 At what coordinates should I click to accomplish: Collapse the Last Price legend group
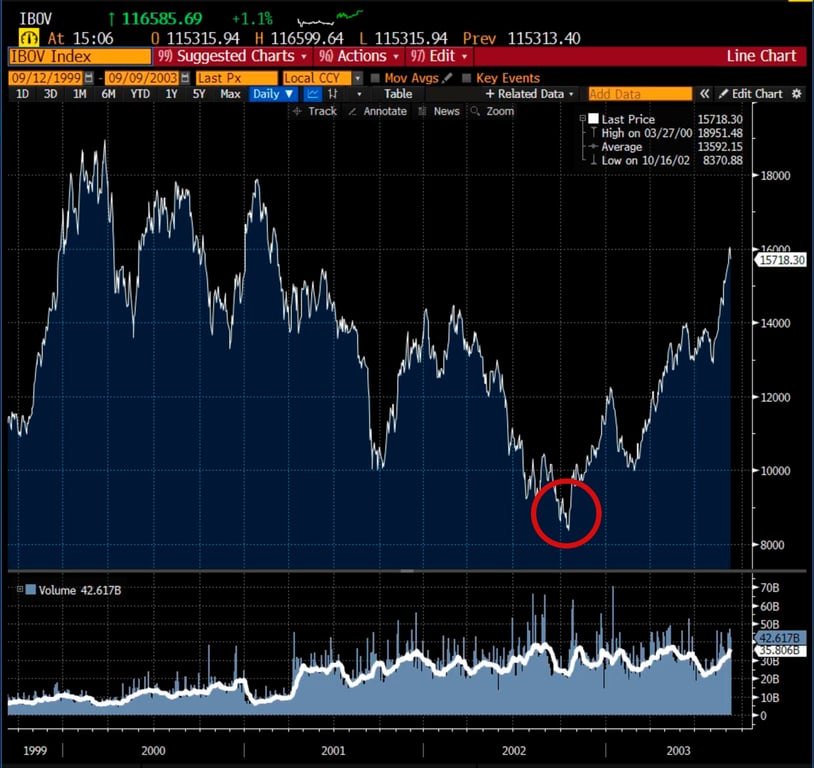[x=582, y=119]
